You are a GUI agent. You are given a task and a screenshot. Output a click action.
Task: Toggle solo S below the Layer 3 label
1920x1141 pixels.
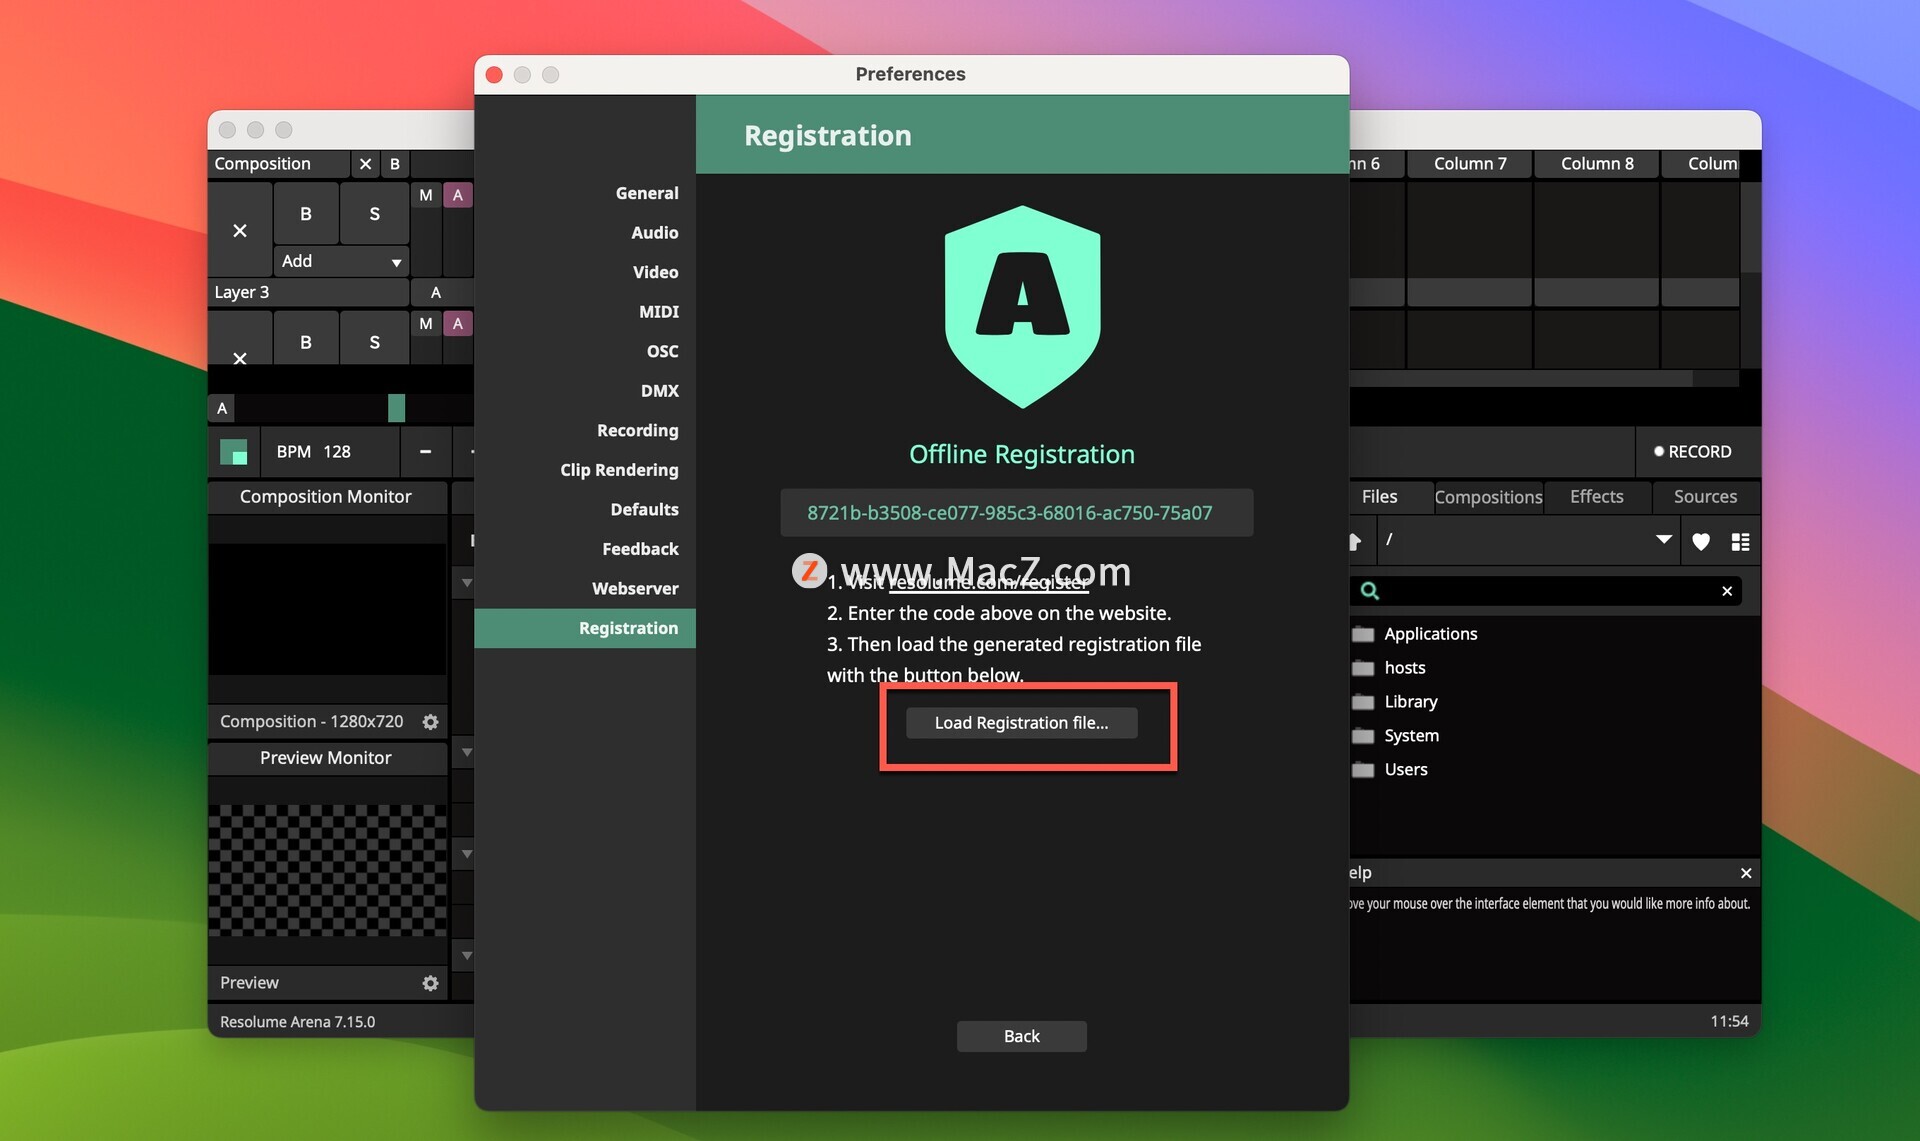point(375,342)
